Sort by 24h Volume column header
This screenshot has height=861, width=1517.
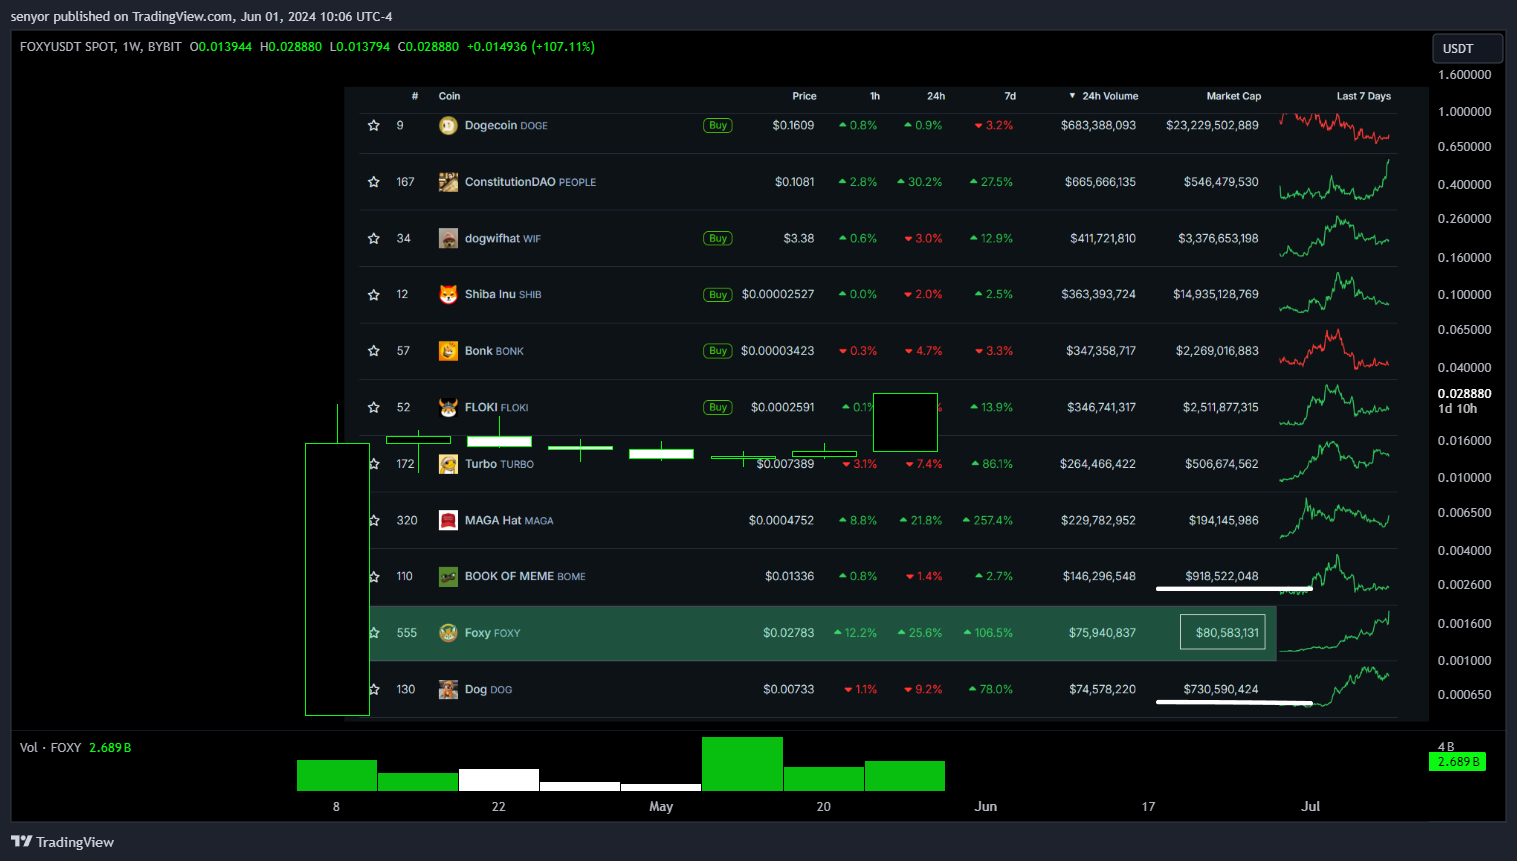point(1104,96)
